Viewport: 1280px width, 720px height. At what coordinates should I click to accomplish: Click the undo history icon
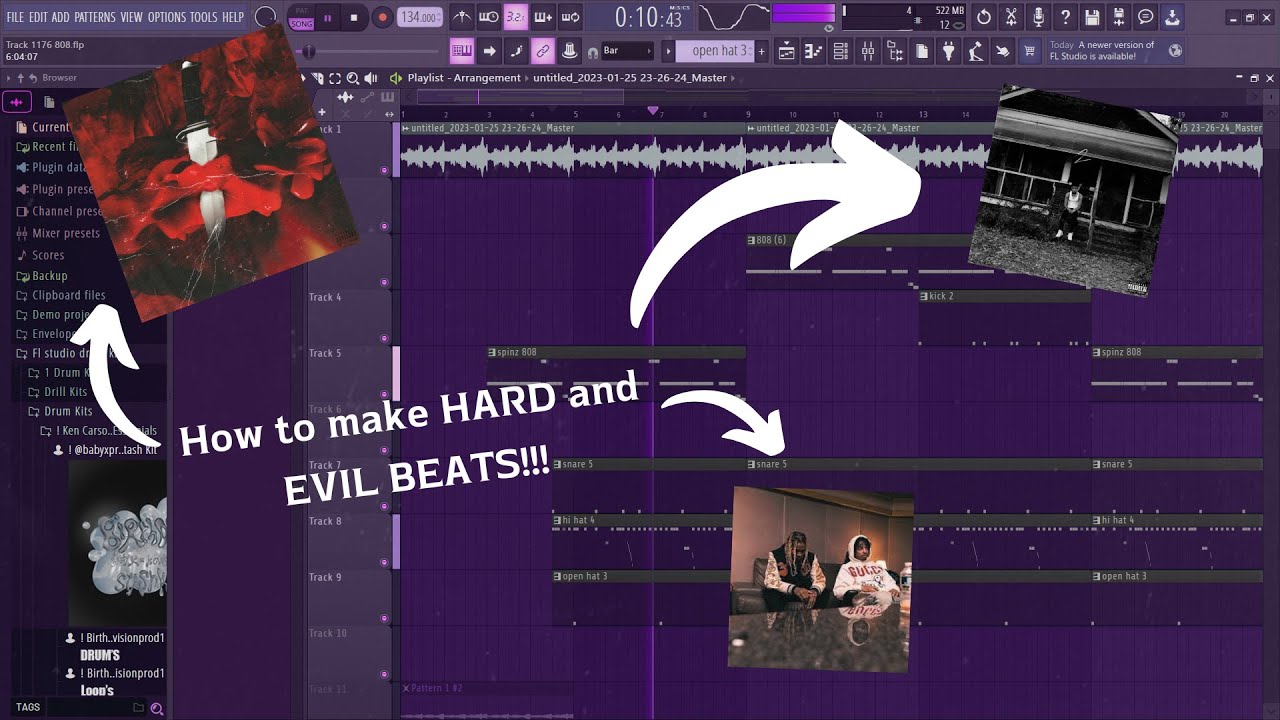(984, 17)
